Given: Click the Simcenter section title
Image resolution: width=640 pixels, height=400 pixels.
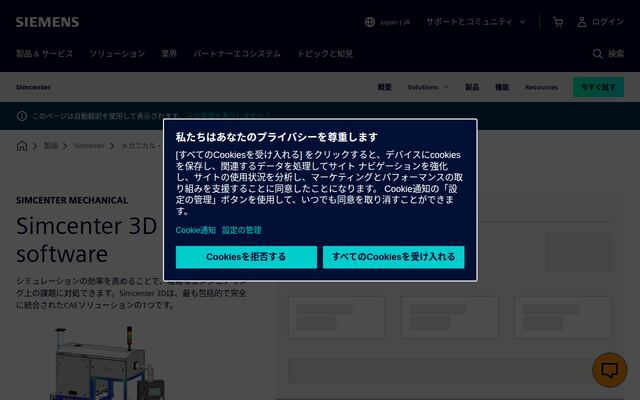Looking at the screenshot, I should [x=33, y=87].
